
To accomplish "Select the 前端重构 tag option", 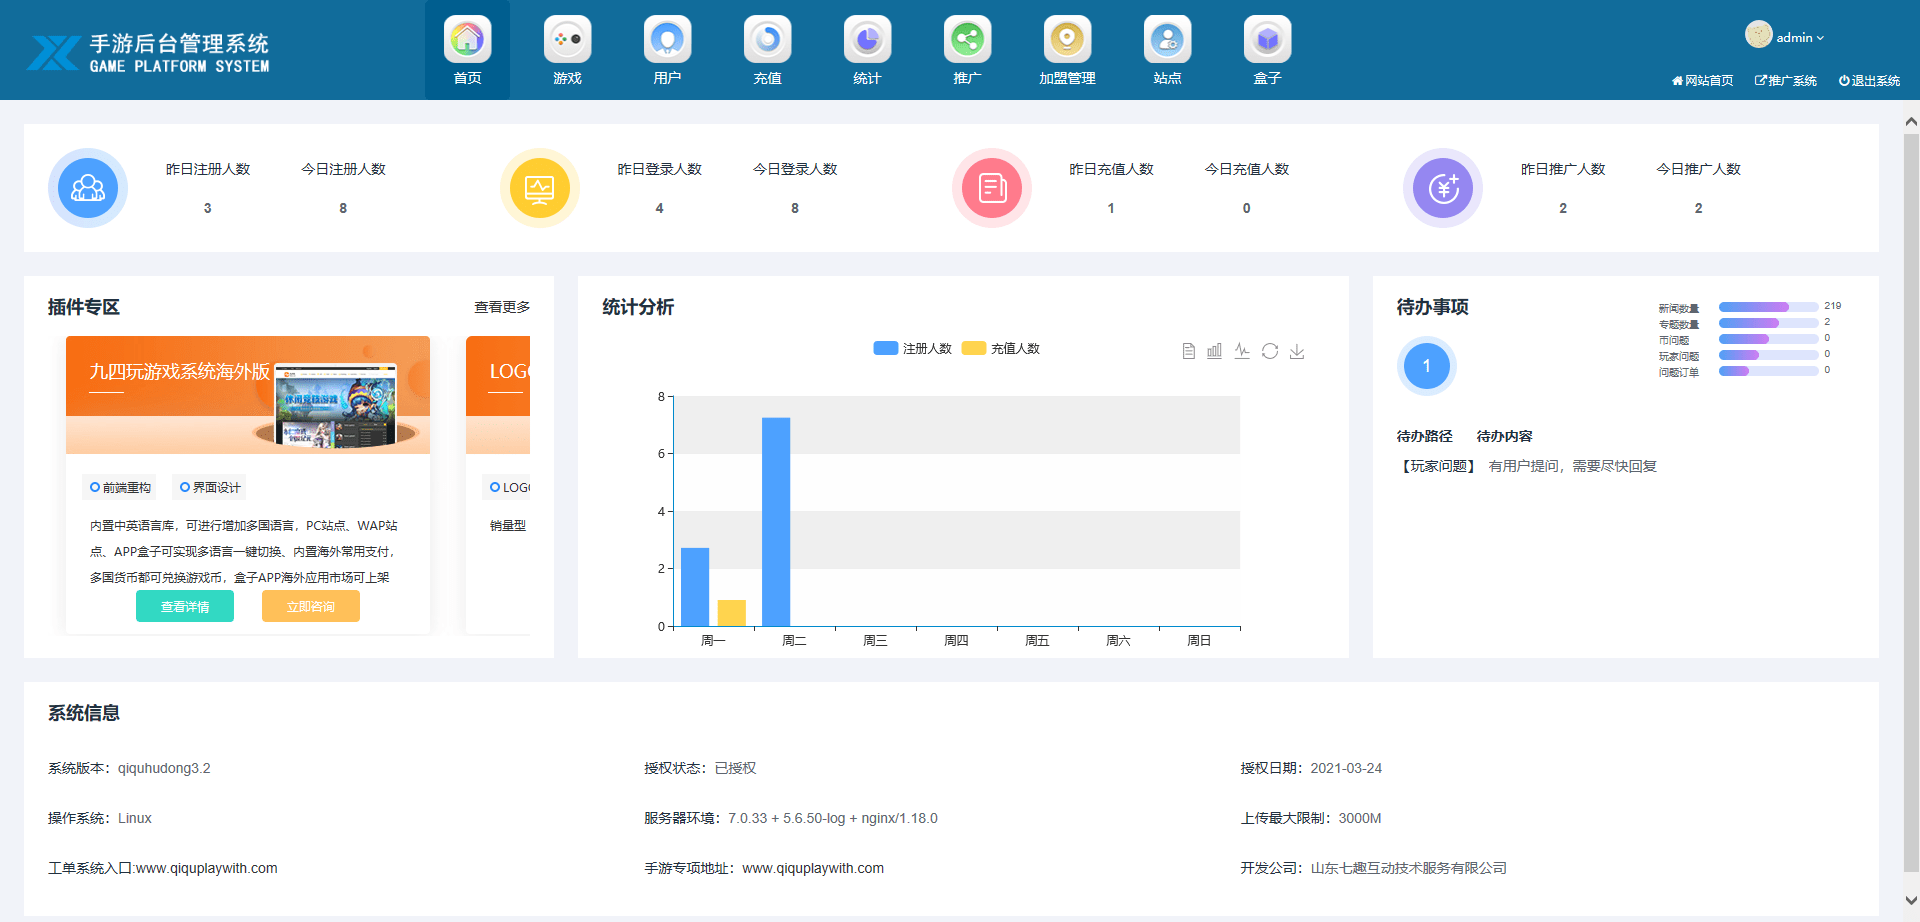I will point(120,488).
